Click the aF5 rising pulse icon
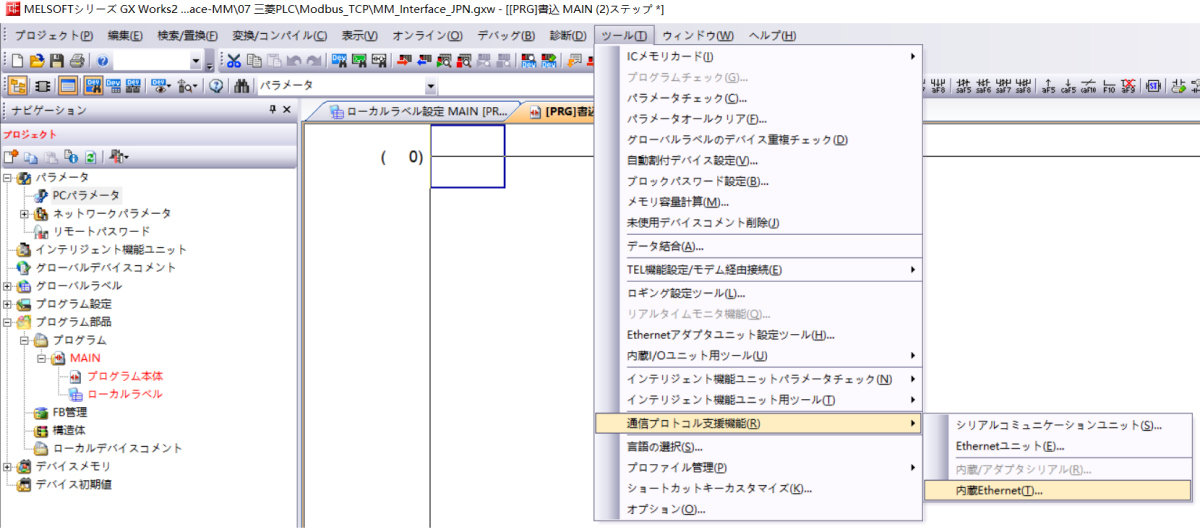The image size is (1200, 528). [1048, 86]
